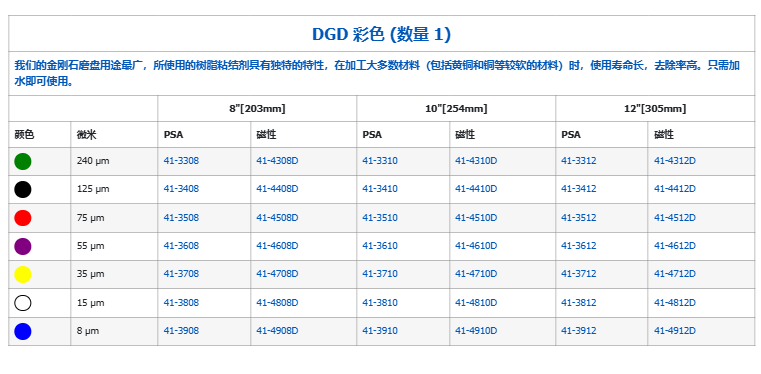The image size is (761, 374).
Task: Click the blue color circle
Action: tap(23, 331)
